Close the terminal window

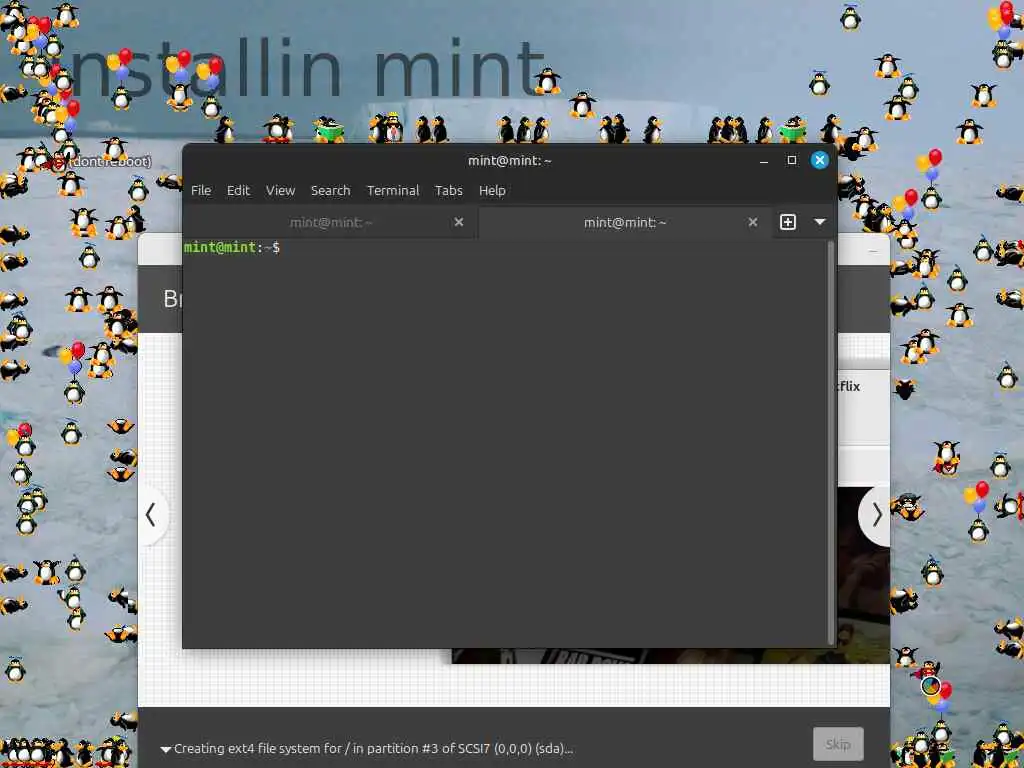(x=820, y=160)
